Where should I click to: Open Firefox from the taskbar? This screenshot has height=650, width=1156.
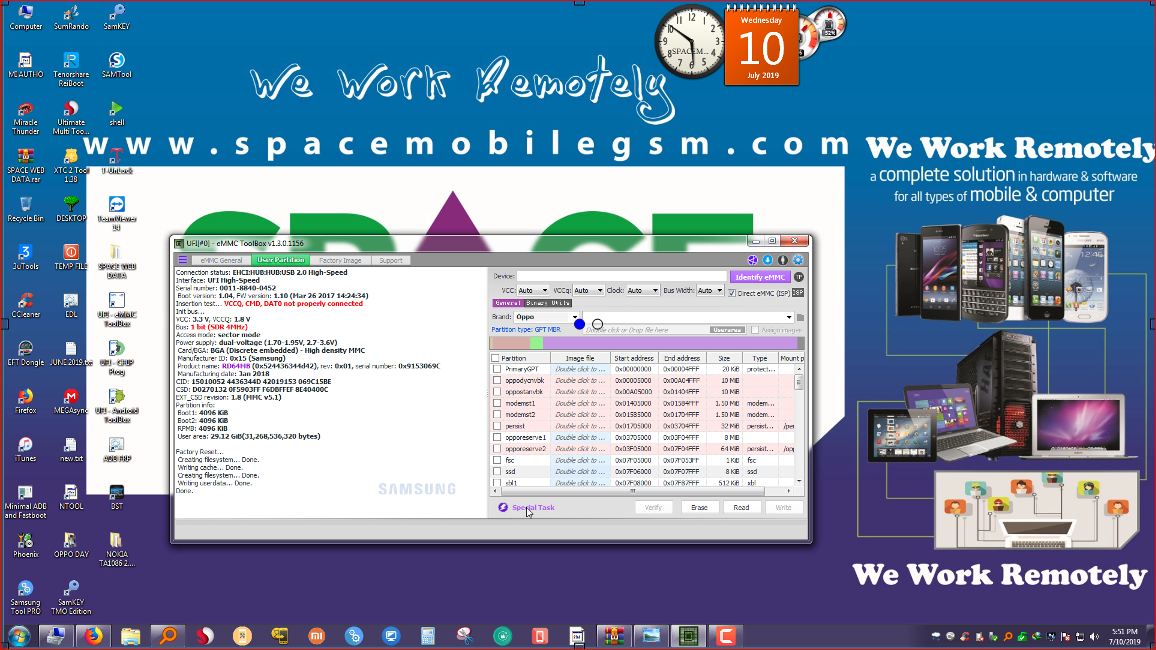tap(93, 635)
